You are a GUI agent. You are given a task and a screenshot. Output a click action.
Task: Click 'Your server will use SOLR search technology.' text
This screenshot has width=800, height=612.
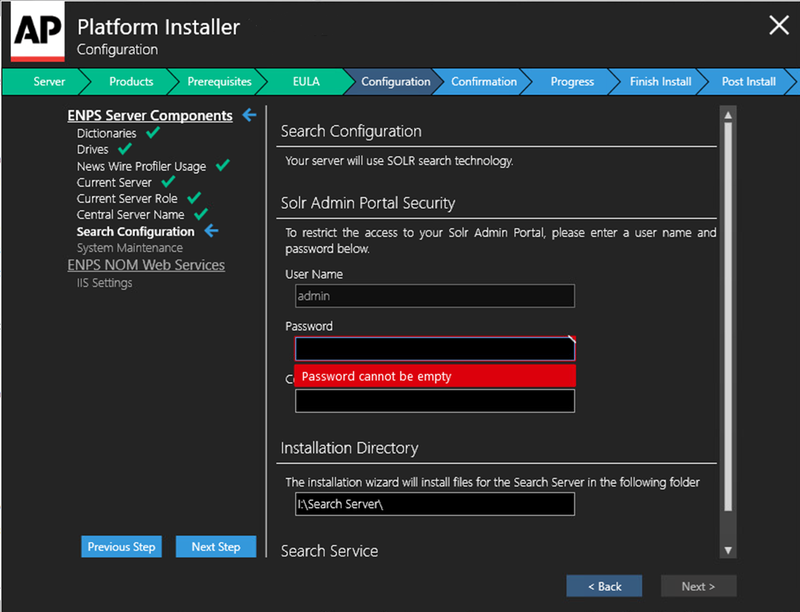click(x=399, y=161)
